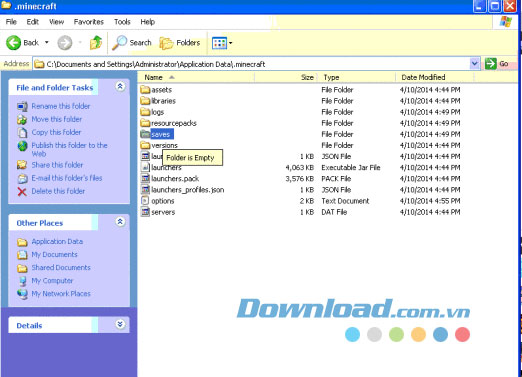This screenshot has width=522, height=377.
Task: Click the 4/10/2014 4:55 PM date
Action: [430, 201]
